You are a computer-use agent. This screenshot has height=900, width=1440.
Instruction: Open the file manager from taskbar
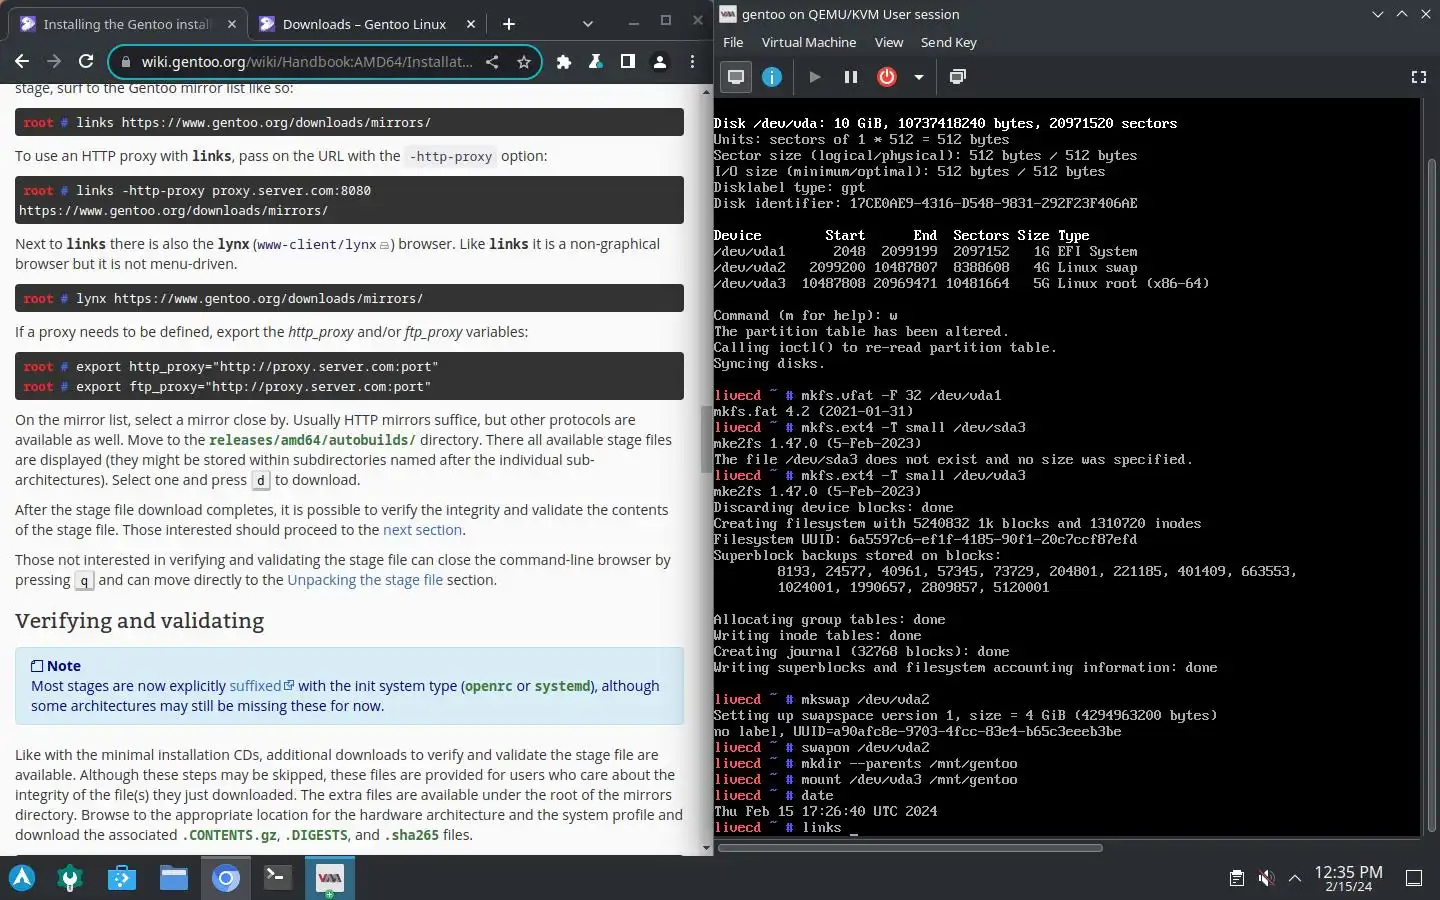[x=174, y=878]
